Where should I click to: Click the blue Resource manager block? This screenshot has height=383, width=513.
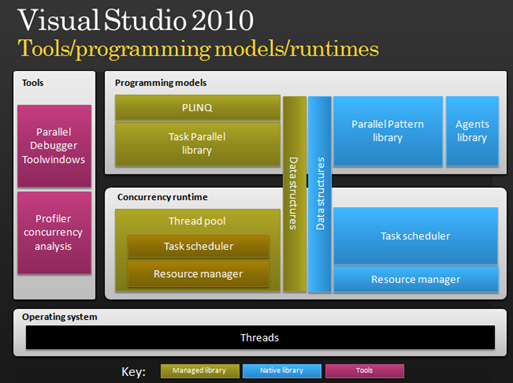[x=416, y=279]
